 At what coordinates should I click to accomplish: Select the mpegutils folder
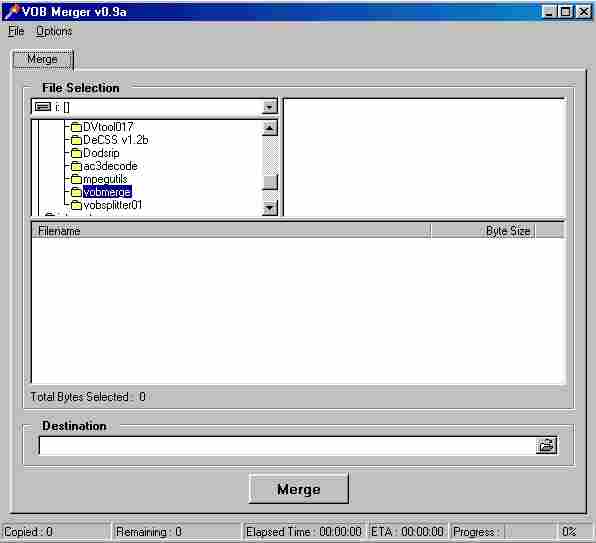pyautogui.click(x=105, y=179)
